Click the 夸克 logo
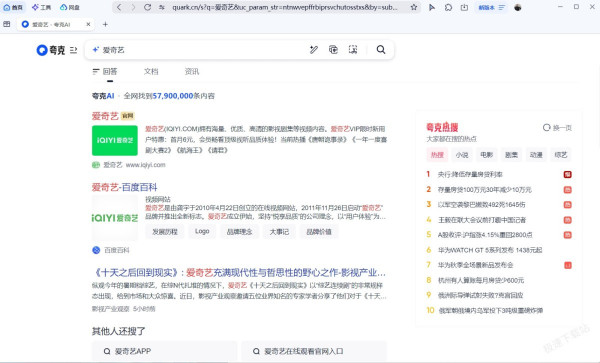The width and height of the screenshot is (600, 363). 51,50
